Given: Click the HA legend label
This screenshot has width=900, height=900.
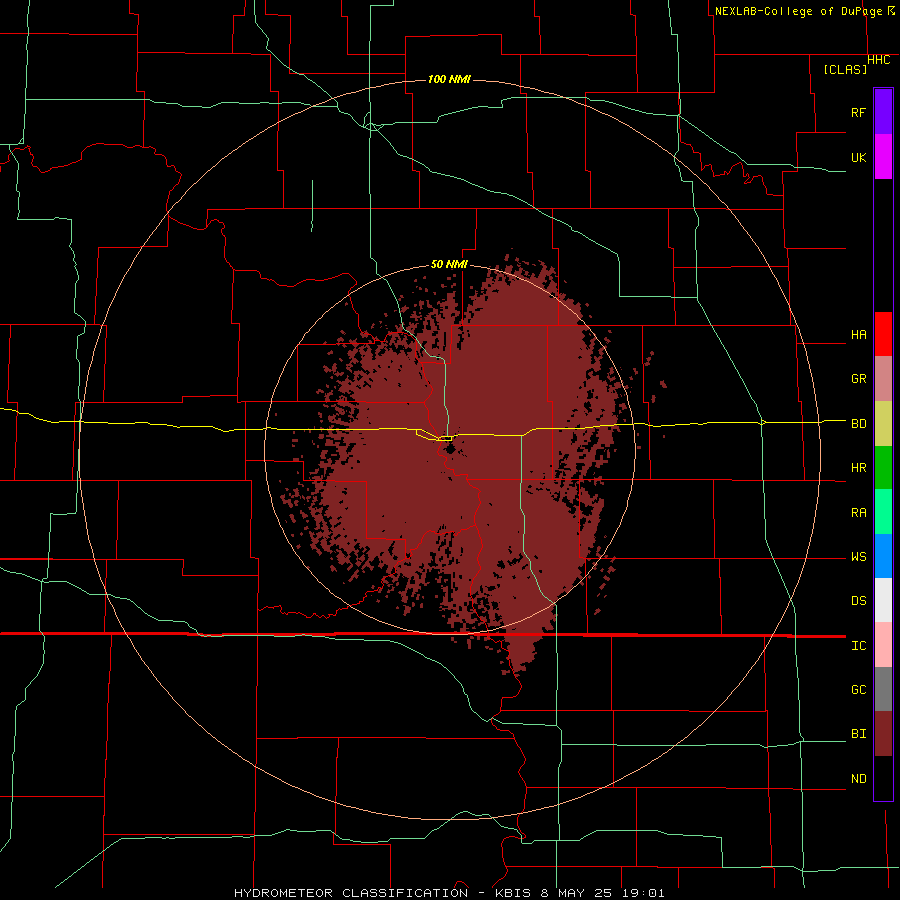Looking at the screenshot, I should 858,335.
